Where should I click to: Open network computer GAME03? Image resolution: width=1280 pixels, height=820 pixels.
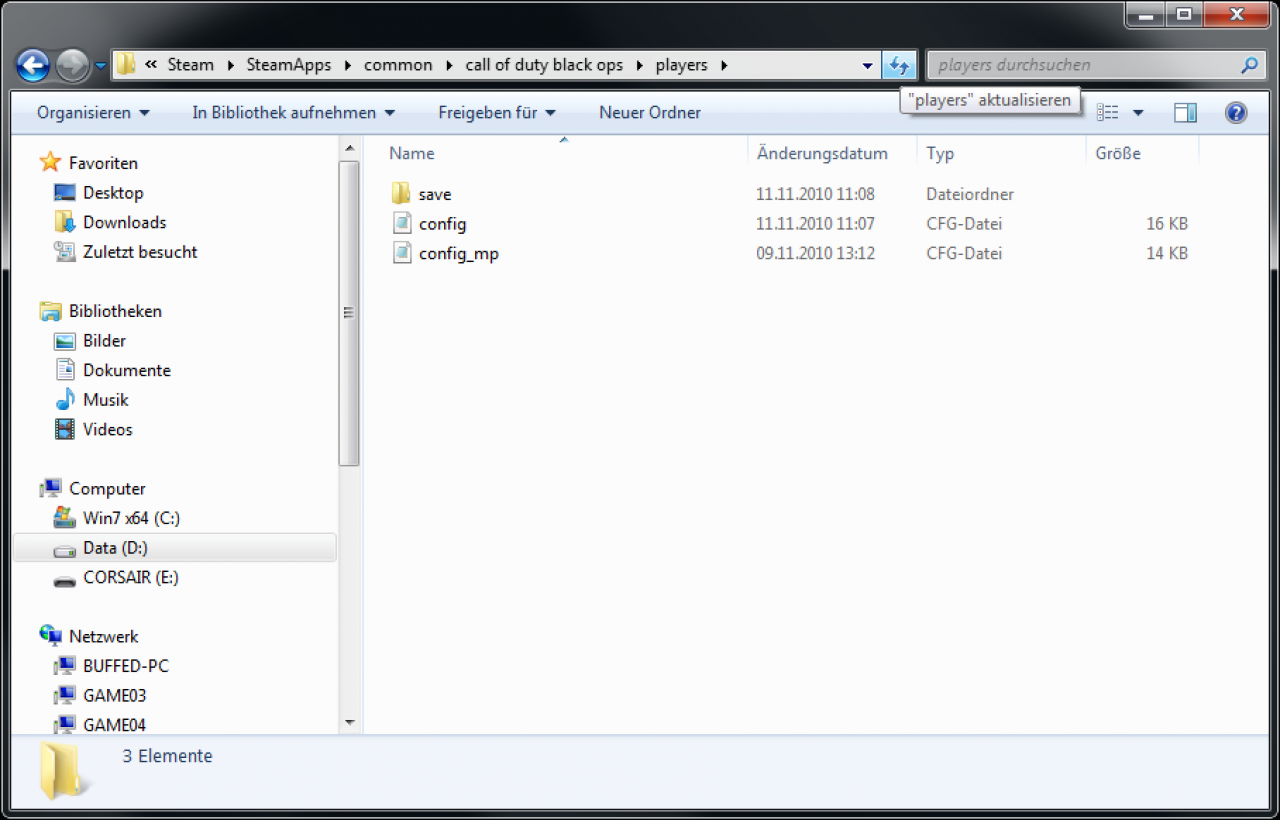coord(114,695)
